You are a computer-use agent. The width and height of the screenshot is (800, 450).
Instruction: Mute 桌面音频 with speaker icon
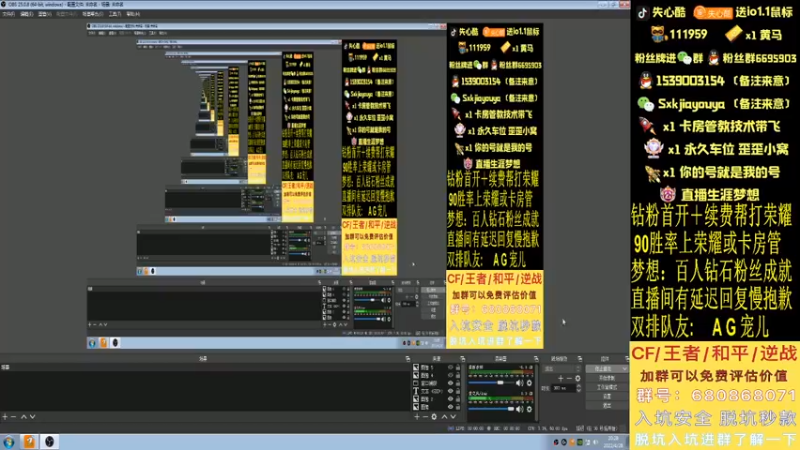[519, 383]
